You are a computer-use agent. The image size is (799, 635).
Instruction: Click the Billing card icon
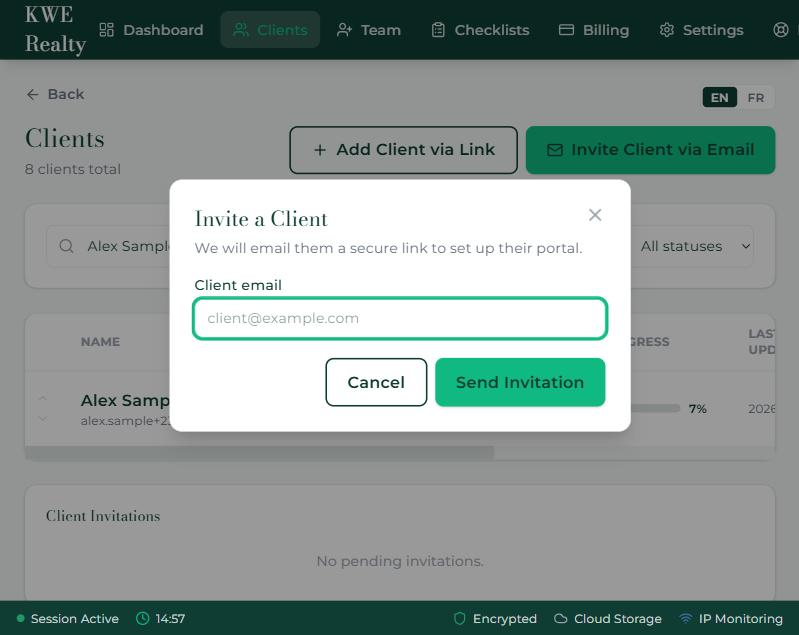pyautogui.click(x=566, y=30)
